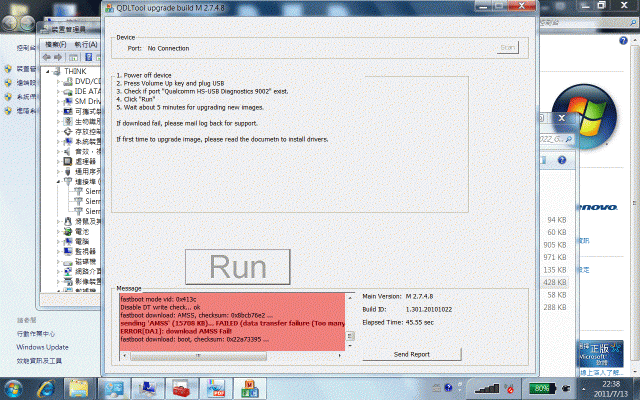The width and height of the screenshot is (640, 400).
Task: Click the "fastboot mode vid: 0x413c" log line
Action: (x=158, y=299)
